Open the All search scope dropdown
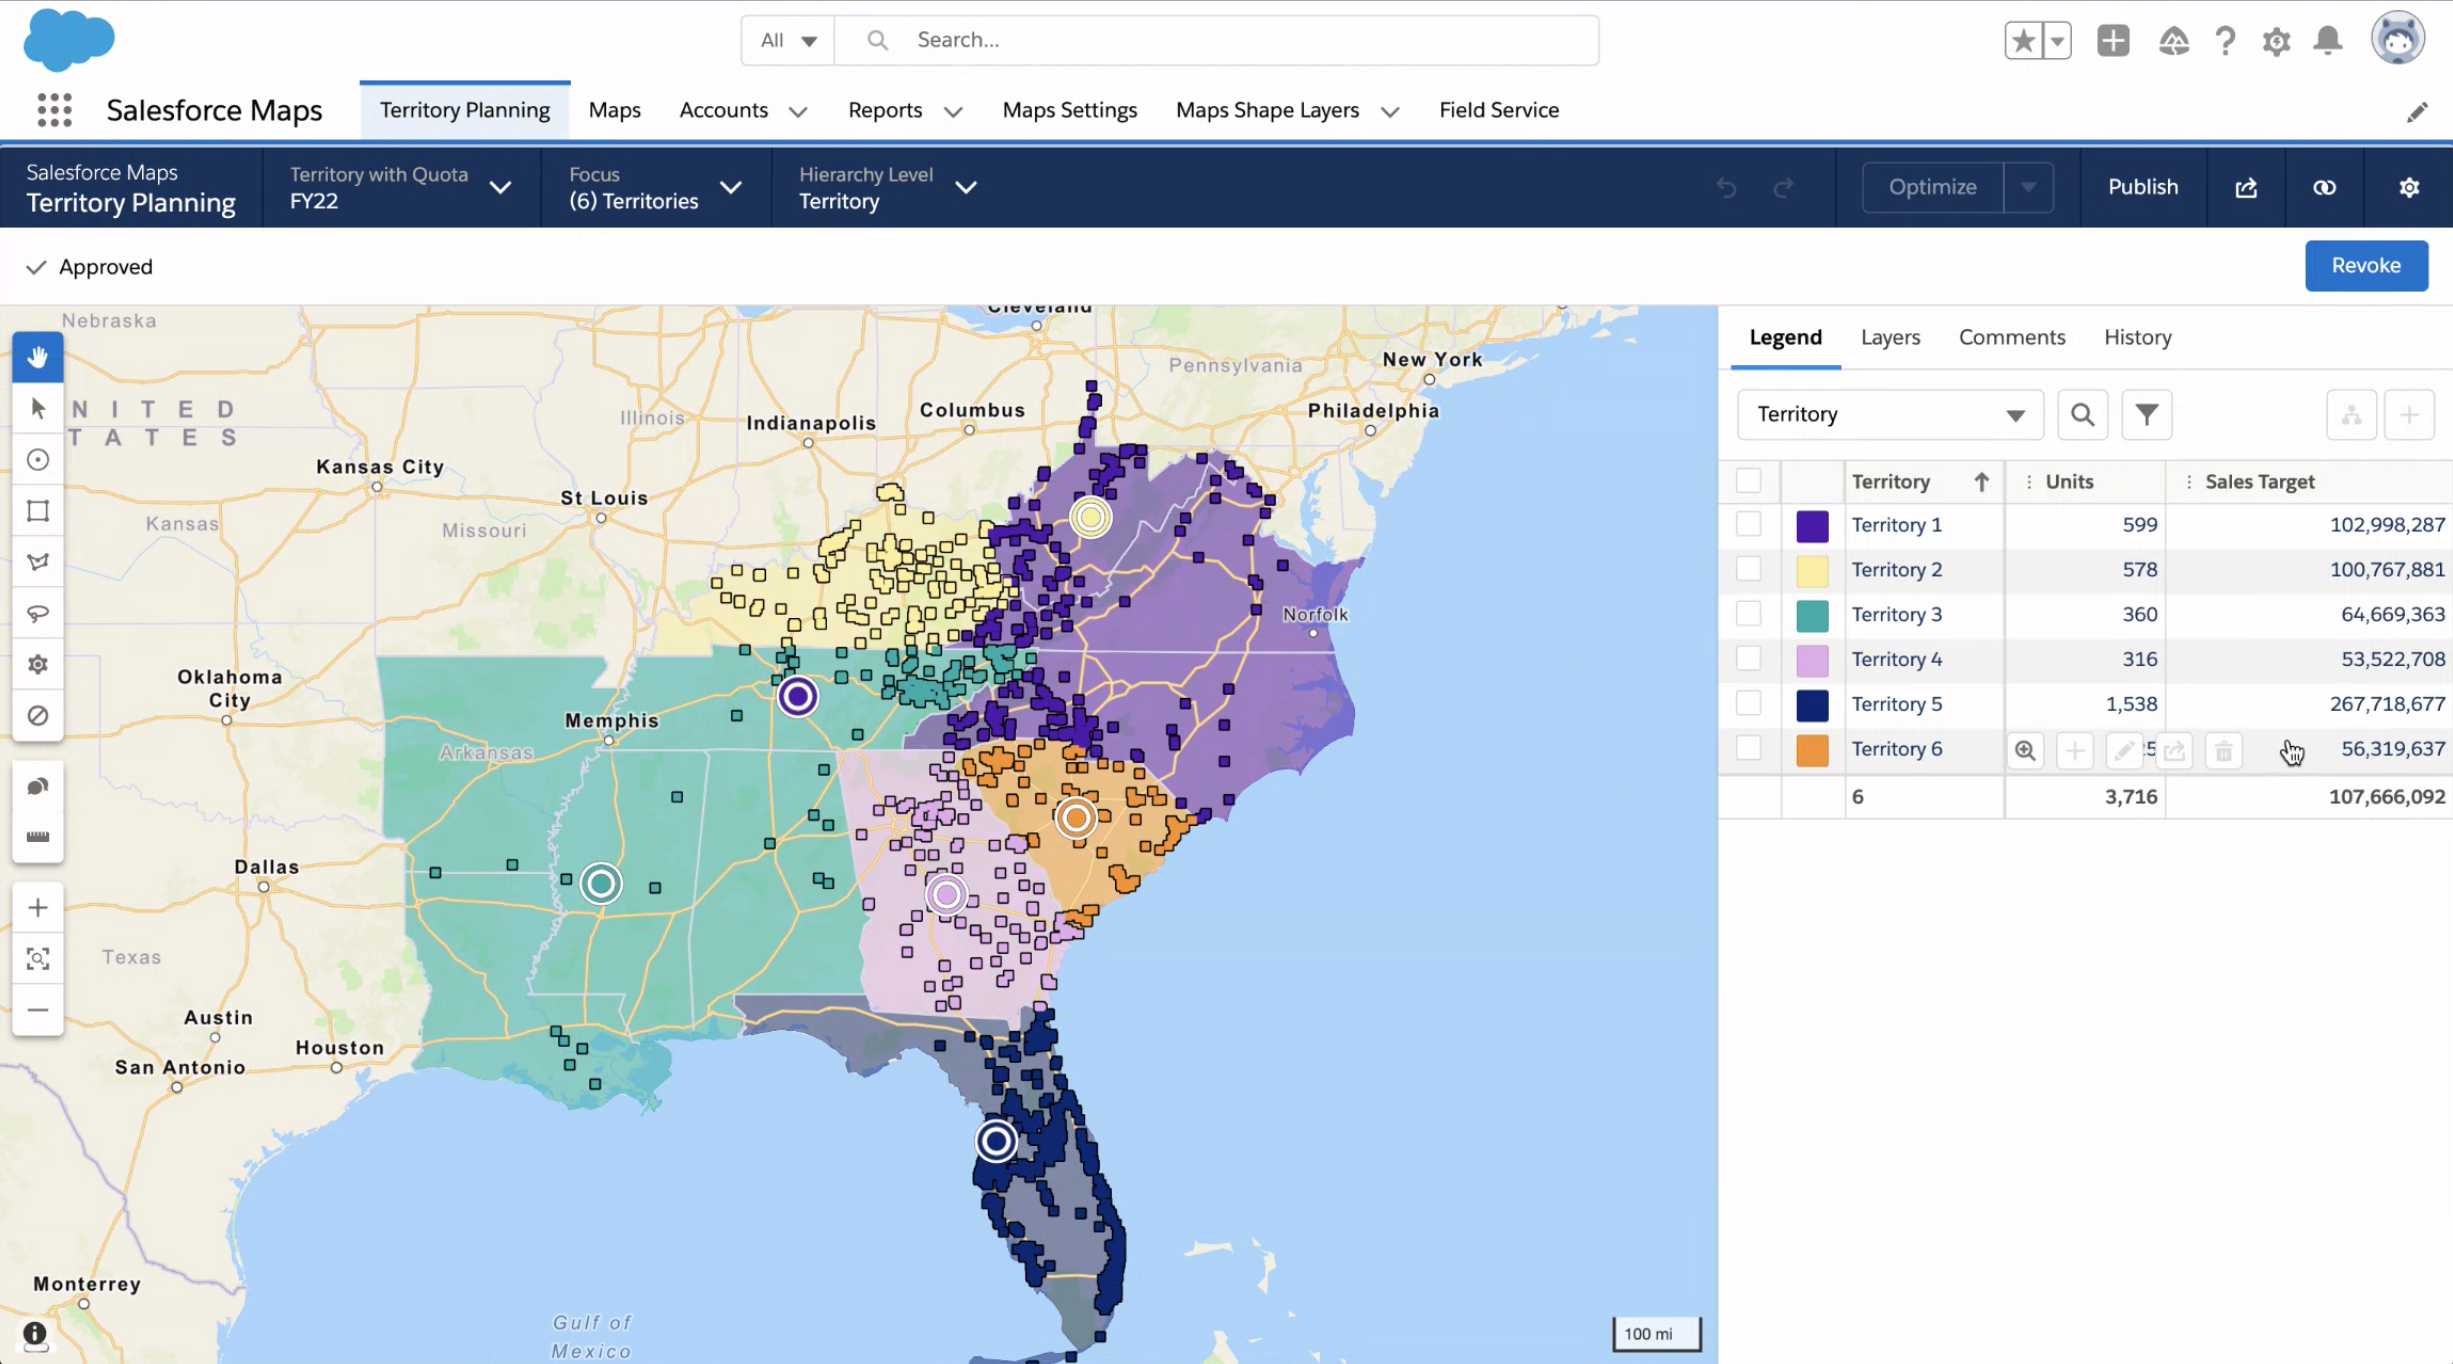 (788, 40)
